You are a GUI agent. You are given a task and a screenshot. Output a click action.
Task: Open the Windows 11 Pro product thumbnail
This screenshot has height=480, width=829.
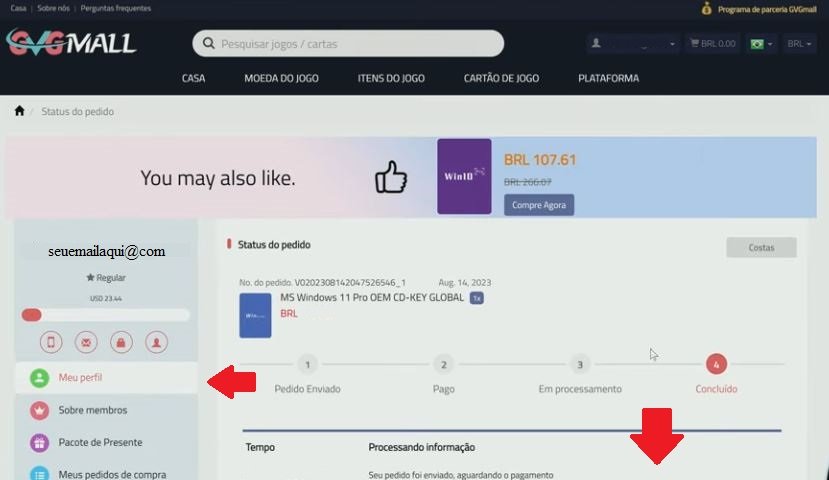(255, 316)
